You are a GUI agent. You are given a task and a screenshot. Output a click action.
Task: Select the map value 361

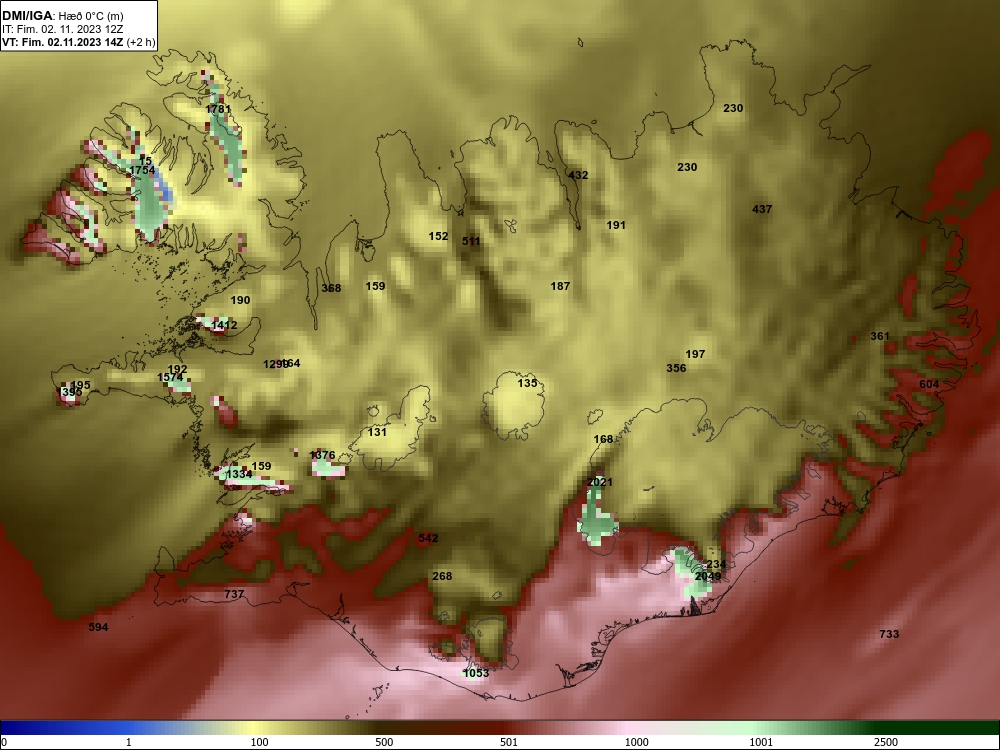(880, 336)
